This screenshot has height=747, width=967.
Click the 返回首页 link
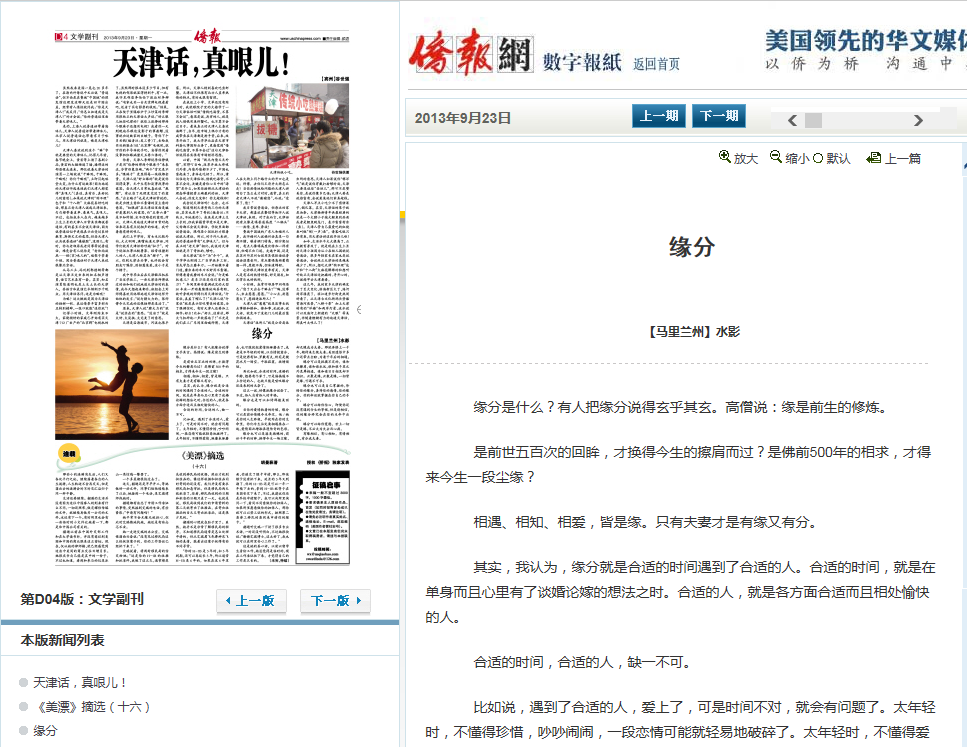(656, 64)
